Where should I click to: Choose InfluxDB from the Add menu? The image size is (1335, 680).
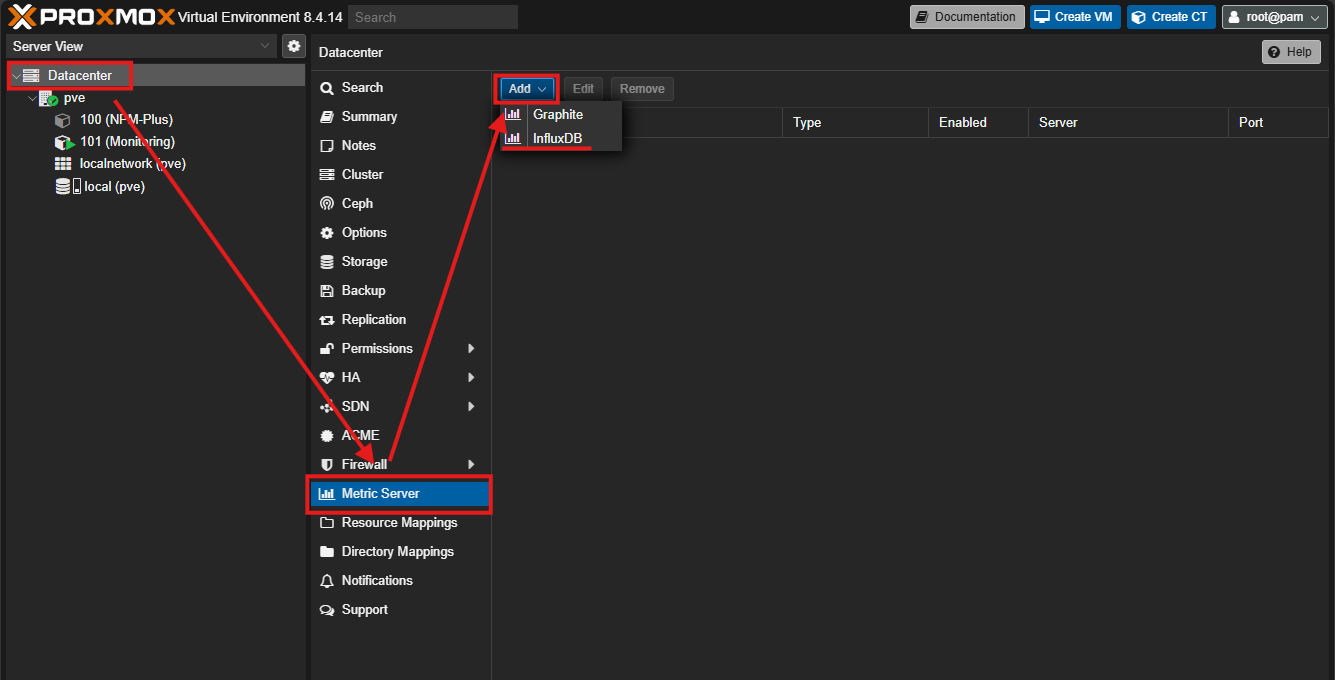coord(561,139)
